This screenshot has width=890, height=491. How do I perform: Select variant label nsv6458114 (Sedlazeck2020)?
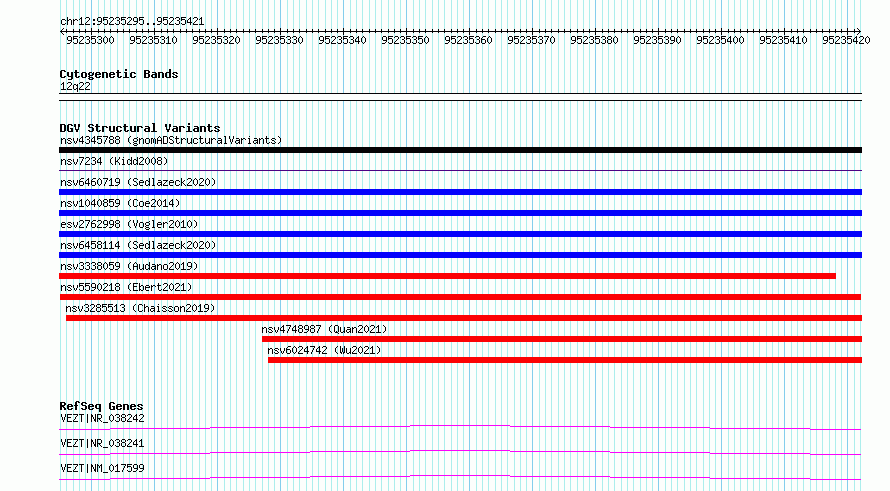pos(138,245)
